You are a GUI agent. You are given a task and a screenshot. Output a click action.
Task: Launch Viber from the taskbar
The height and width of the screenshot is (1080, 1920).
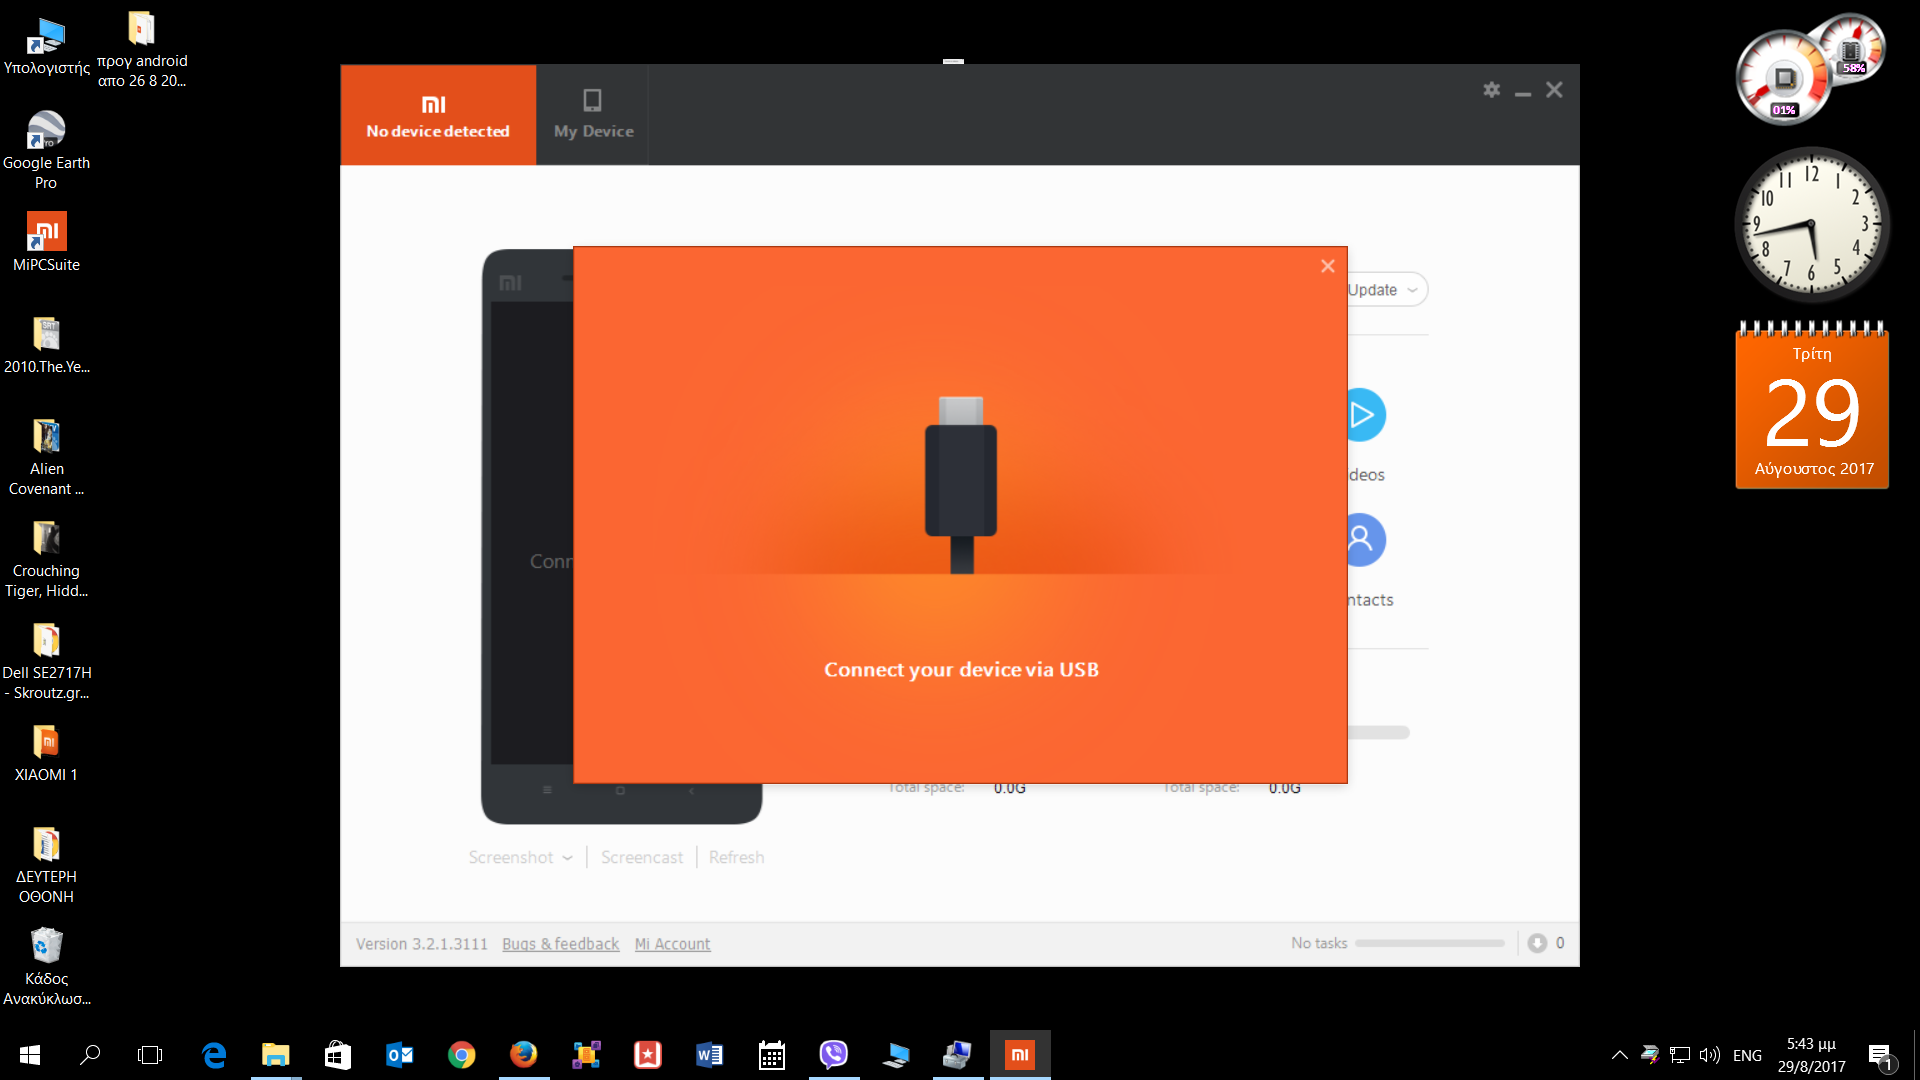coord(833,1054)
